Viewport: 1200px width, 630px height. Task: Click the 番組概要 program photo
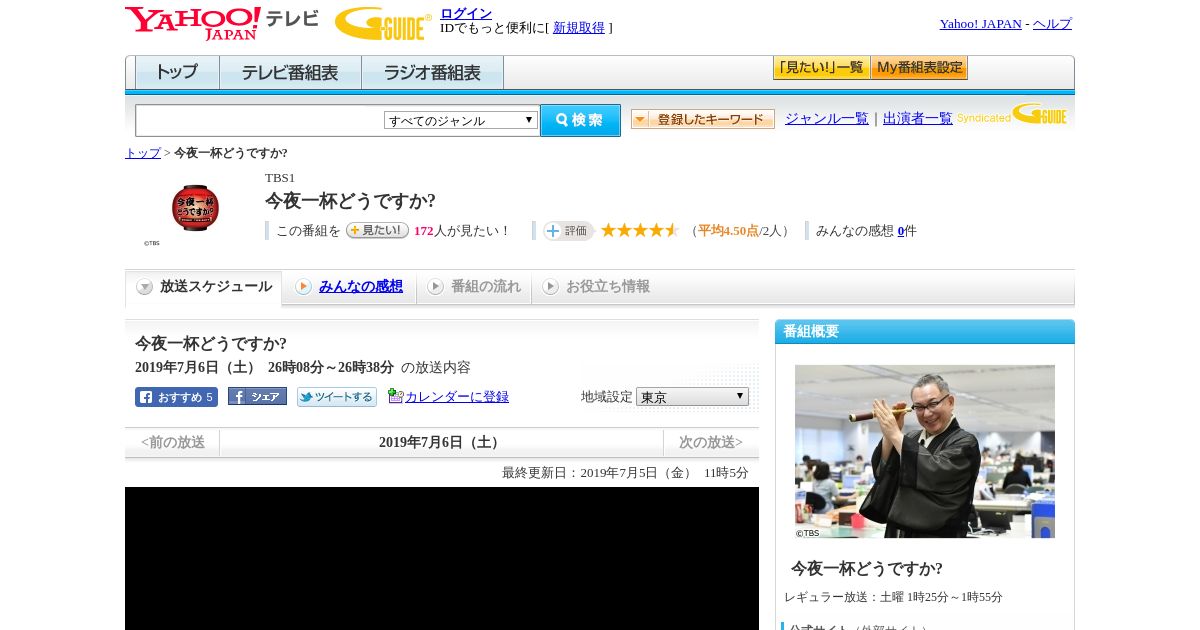pyautogui.click(x=925, y=452)
